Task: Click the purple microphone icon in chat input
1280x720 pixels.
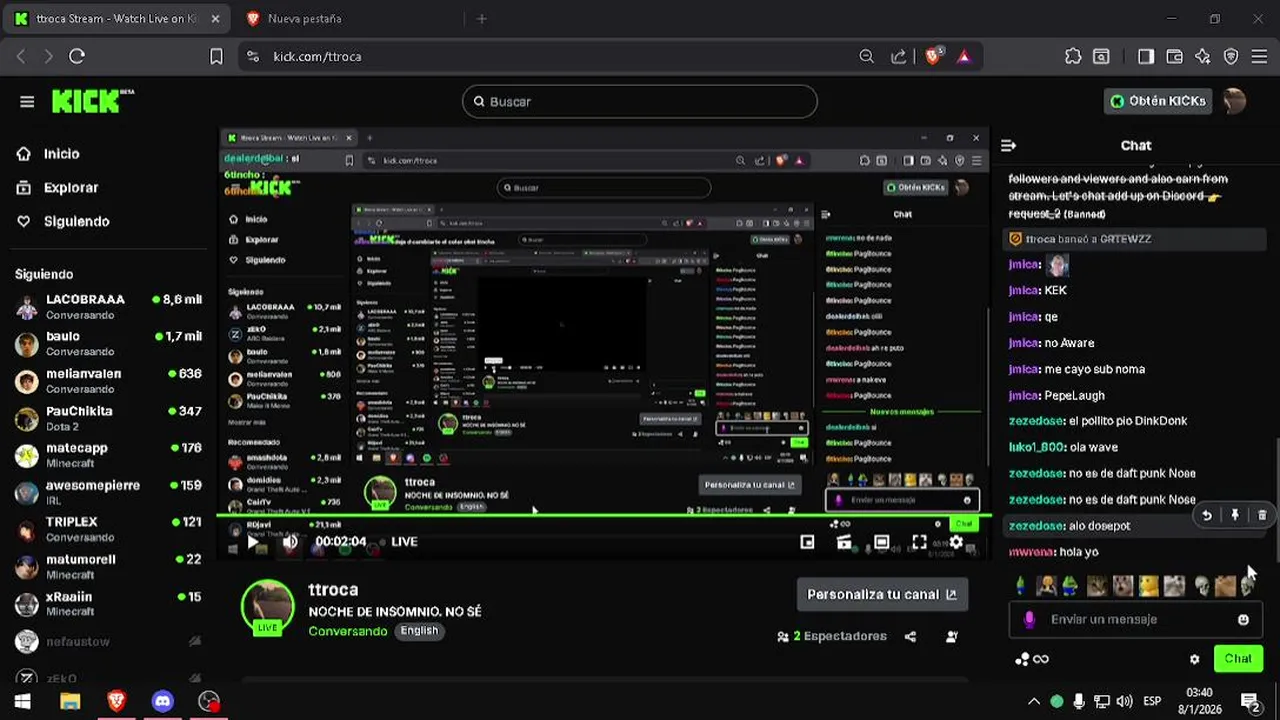Action: click(x=1029, y=619)
